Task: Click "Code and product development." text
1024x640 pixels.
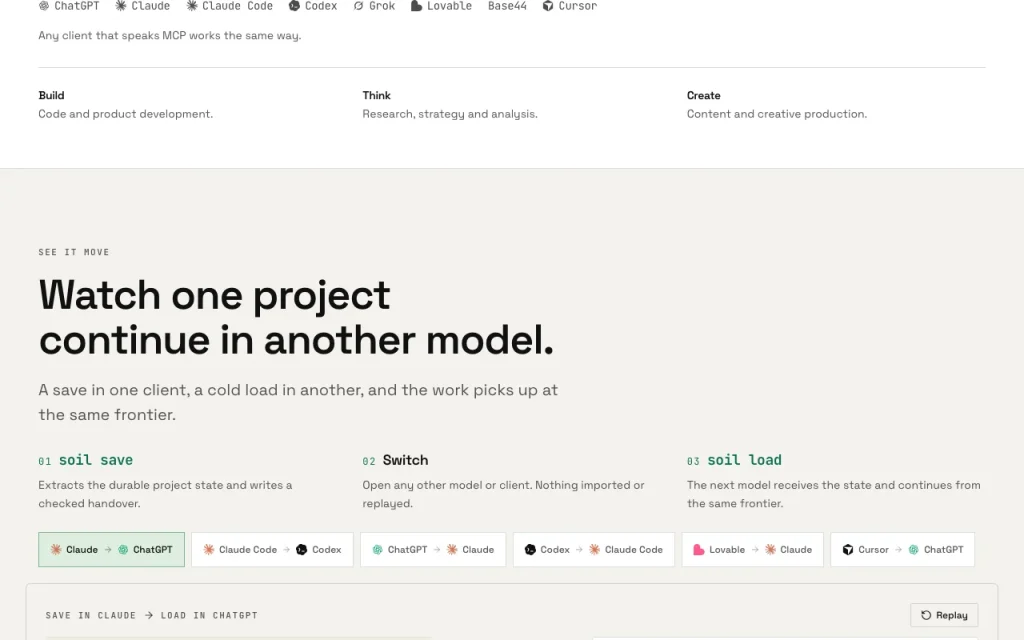Action: (x=126, y=114)
